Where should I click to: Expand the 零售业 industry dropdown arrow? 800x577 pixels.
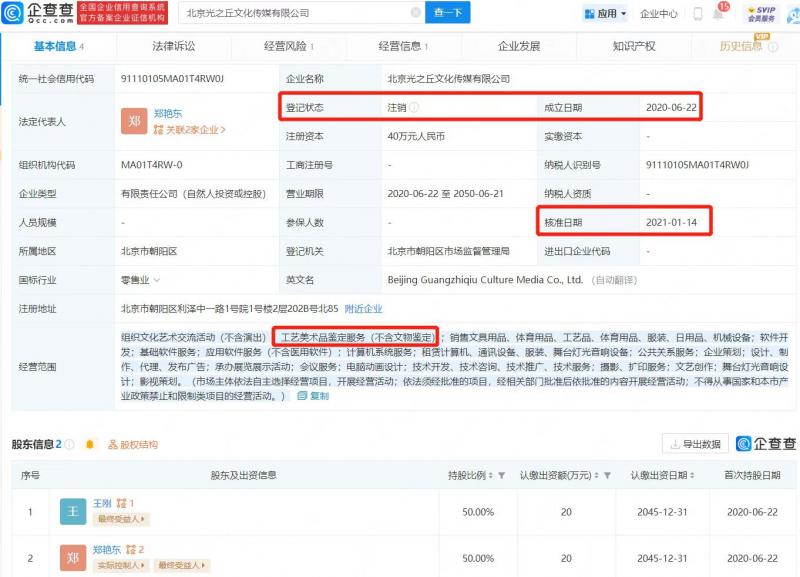pos(157,280)
